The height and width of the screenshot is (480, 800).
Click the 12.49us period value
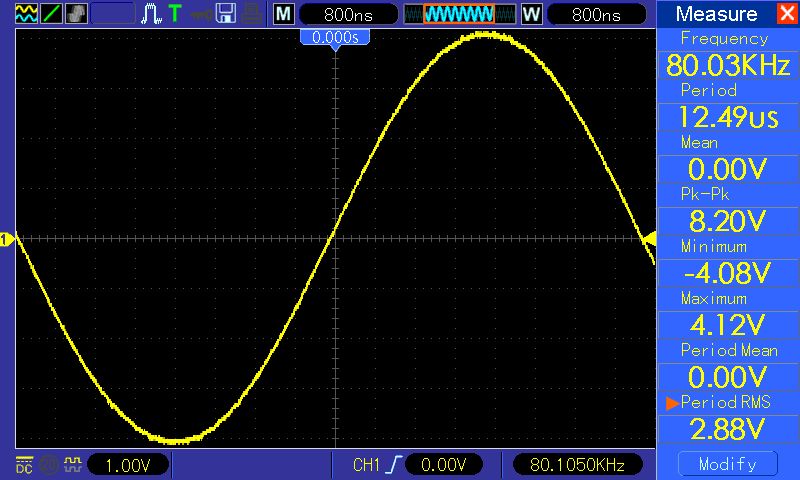click(728, 117)
